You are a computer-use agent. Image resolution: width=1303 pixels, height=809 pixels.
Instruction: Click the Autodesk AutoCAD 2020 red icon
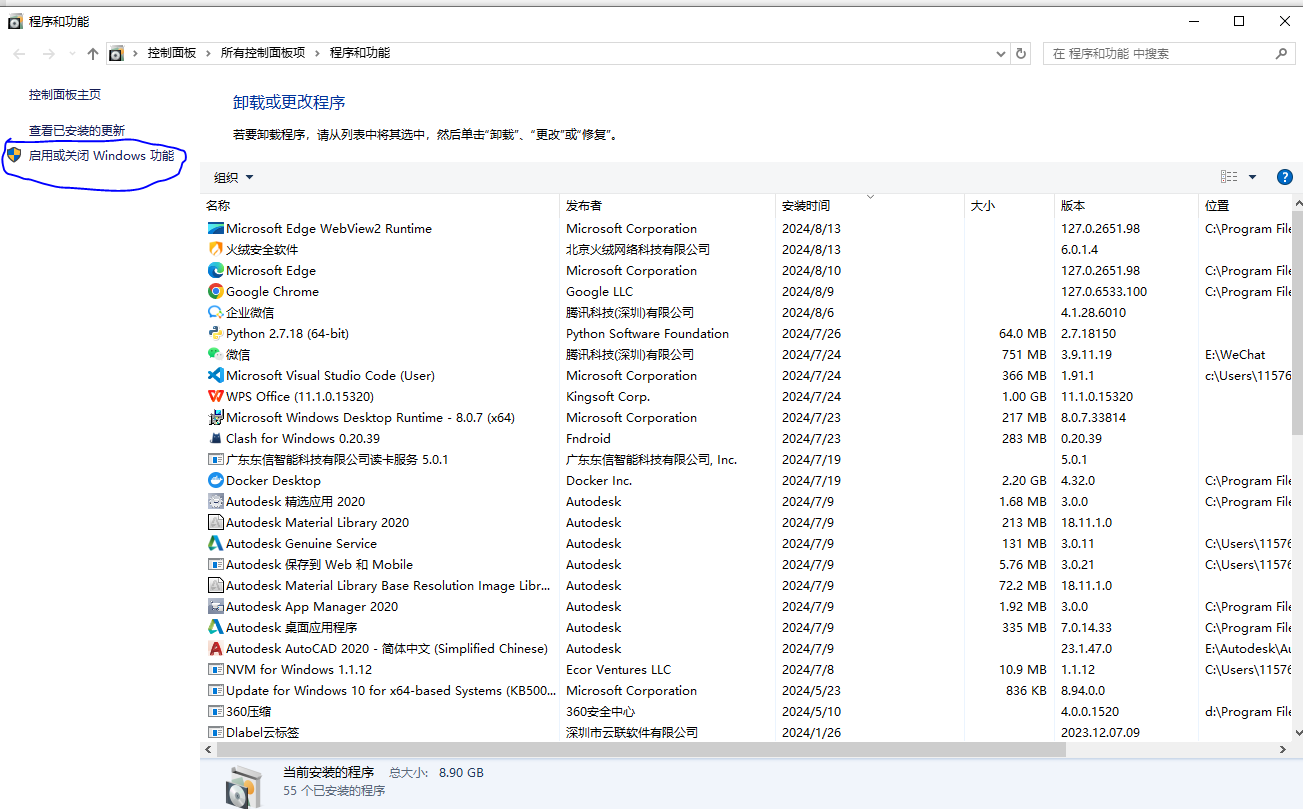tap(216, 648)
